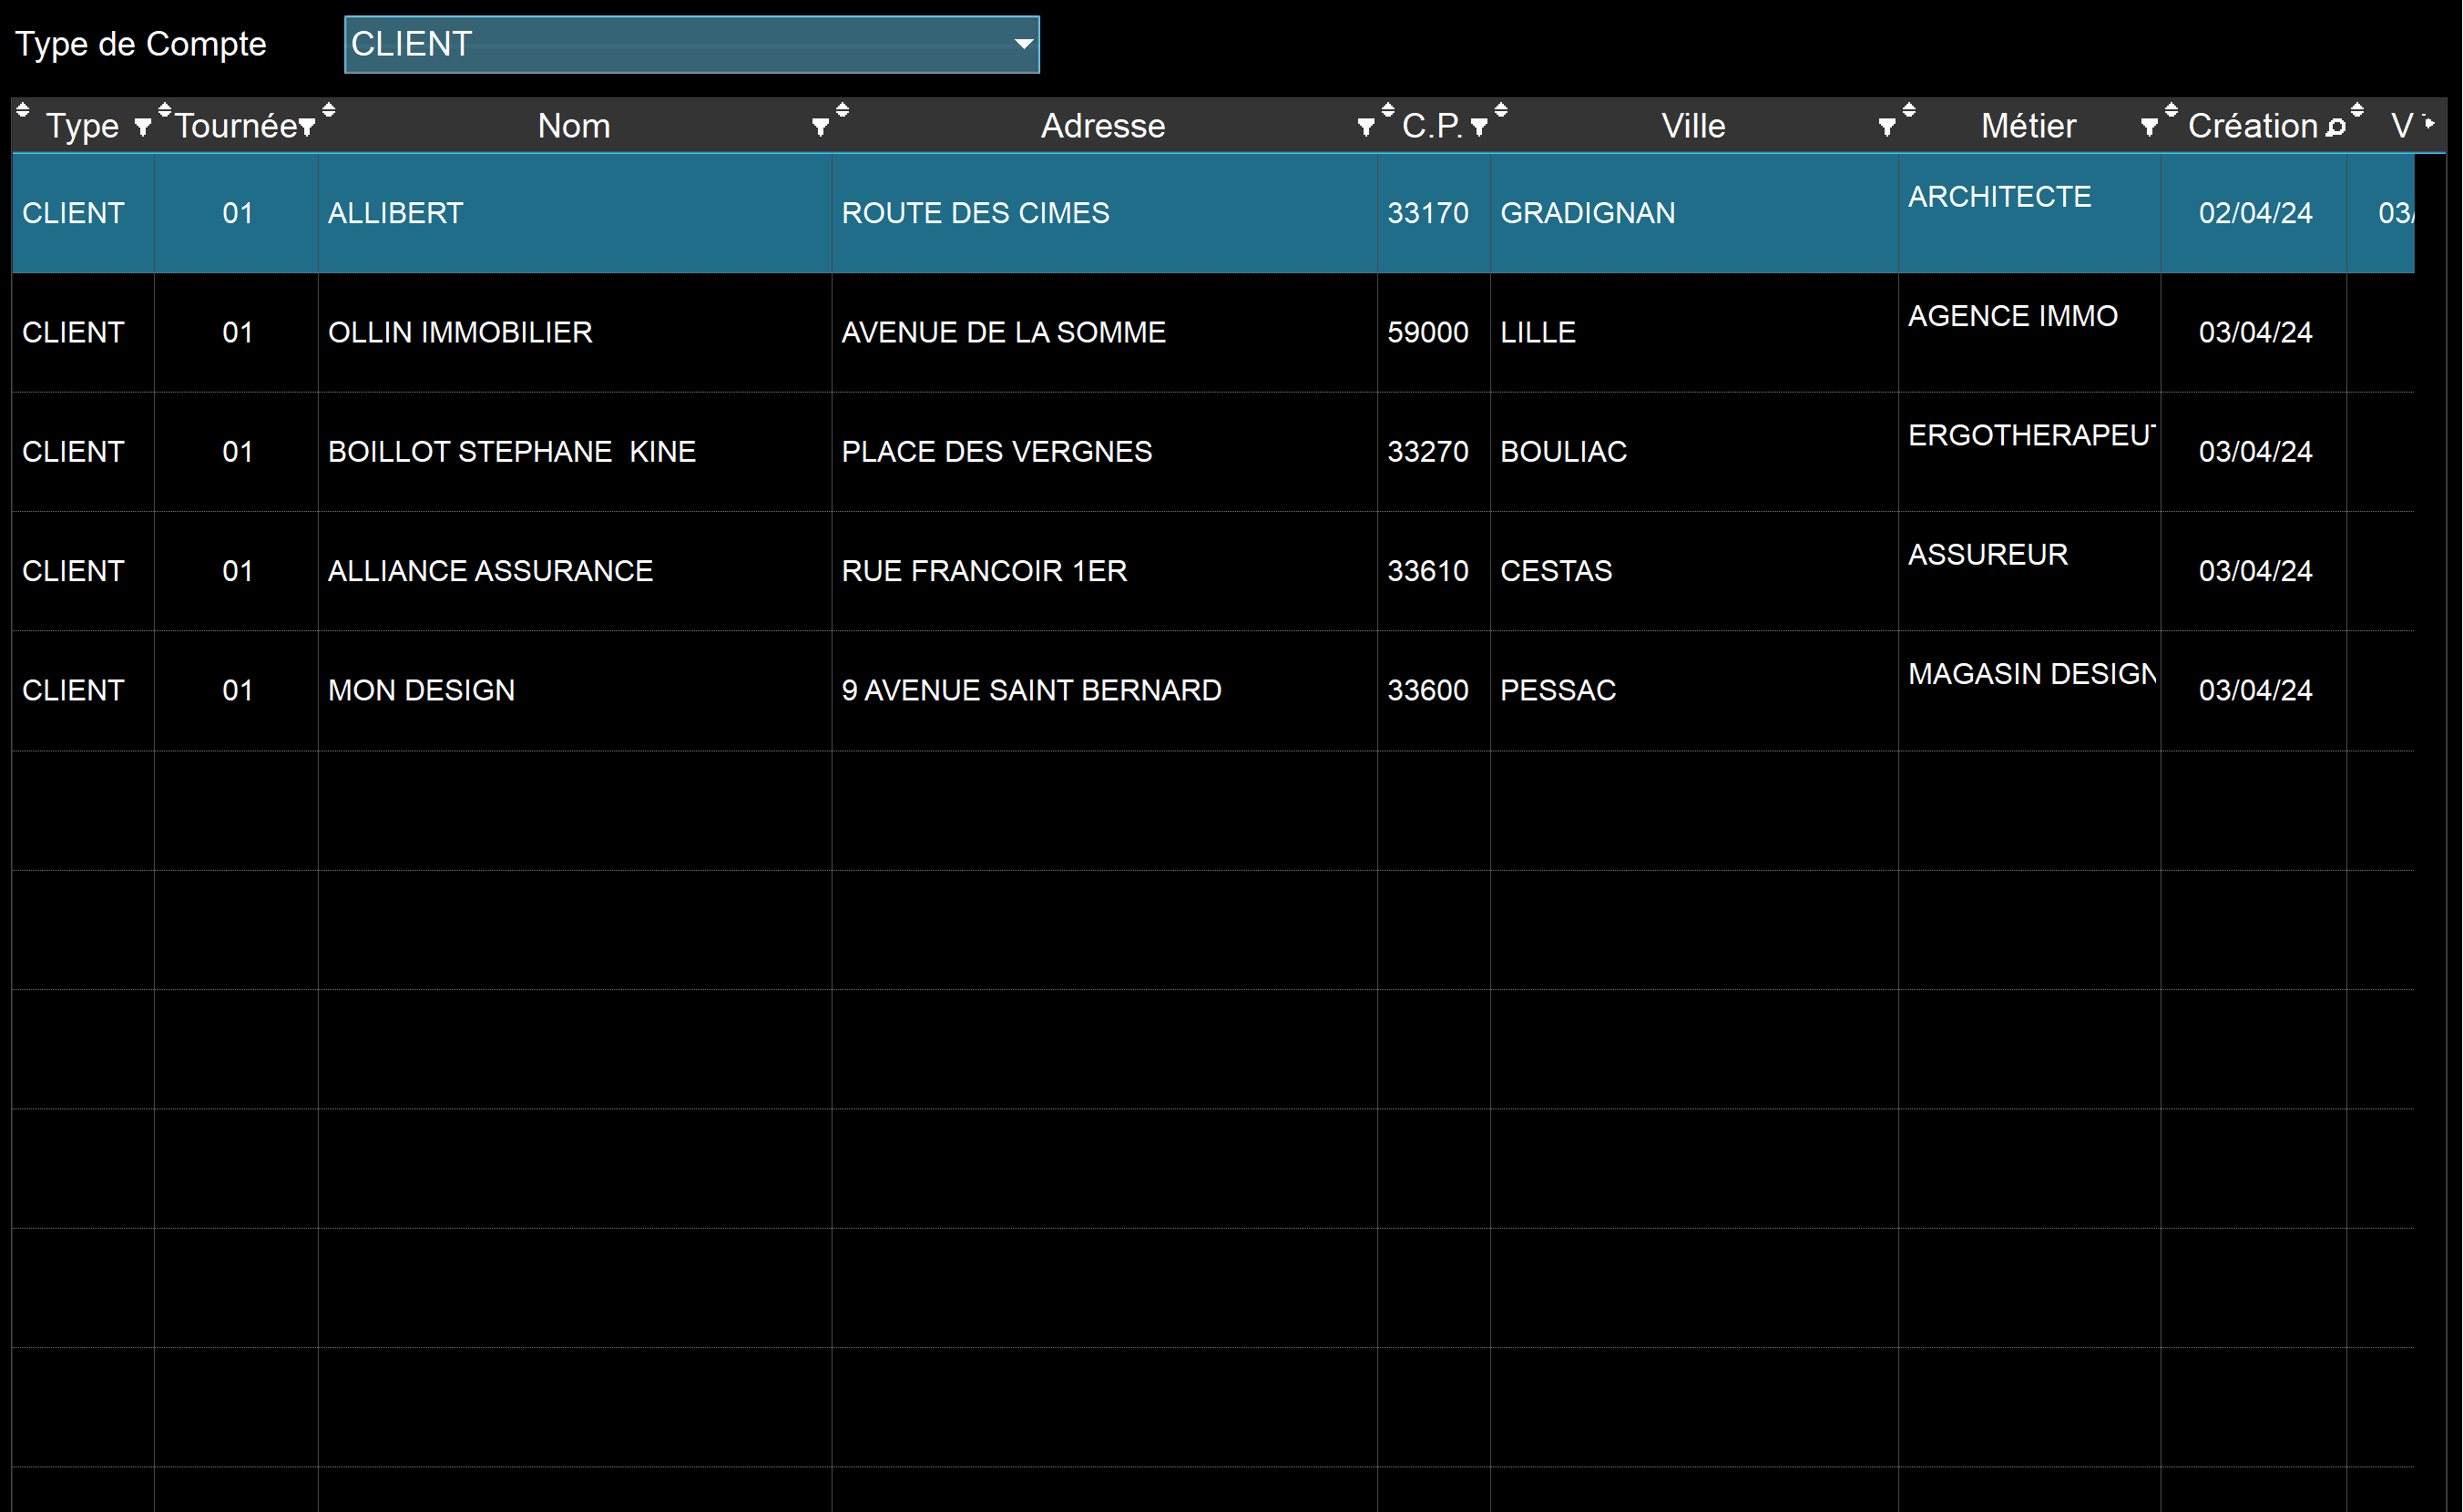2463x1512 pixels.
Task: Click the sort arrows of C.P. column
Action: 1388,111
